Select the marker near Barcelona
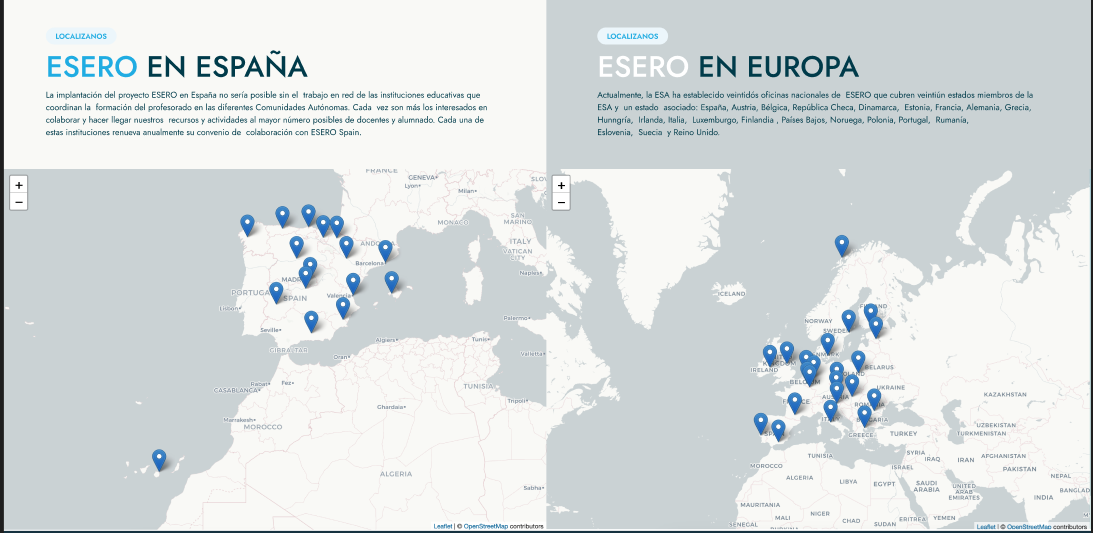1093x533 pixels. pyautogui.click(x=385, y=251)
